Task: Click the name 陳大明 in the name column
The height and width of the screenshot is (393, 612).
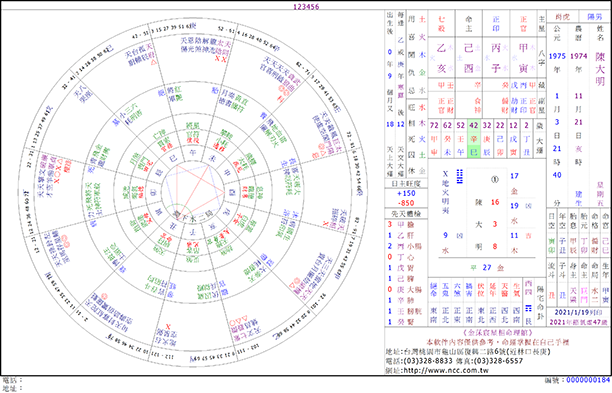Action: [x=600, y=69]
